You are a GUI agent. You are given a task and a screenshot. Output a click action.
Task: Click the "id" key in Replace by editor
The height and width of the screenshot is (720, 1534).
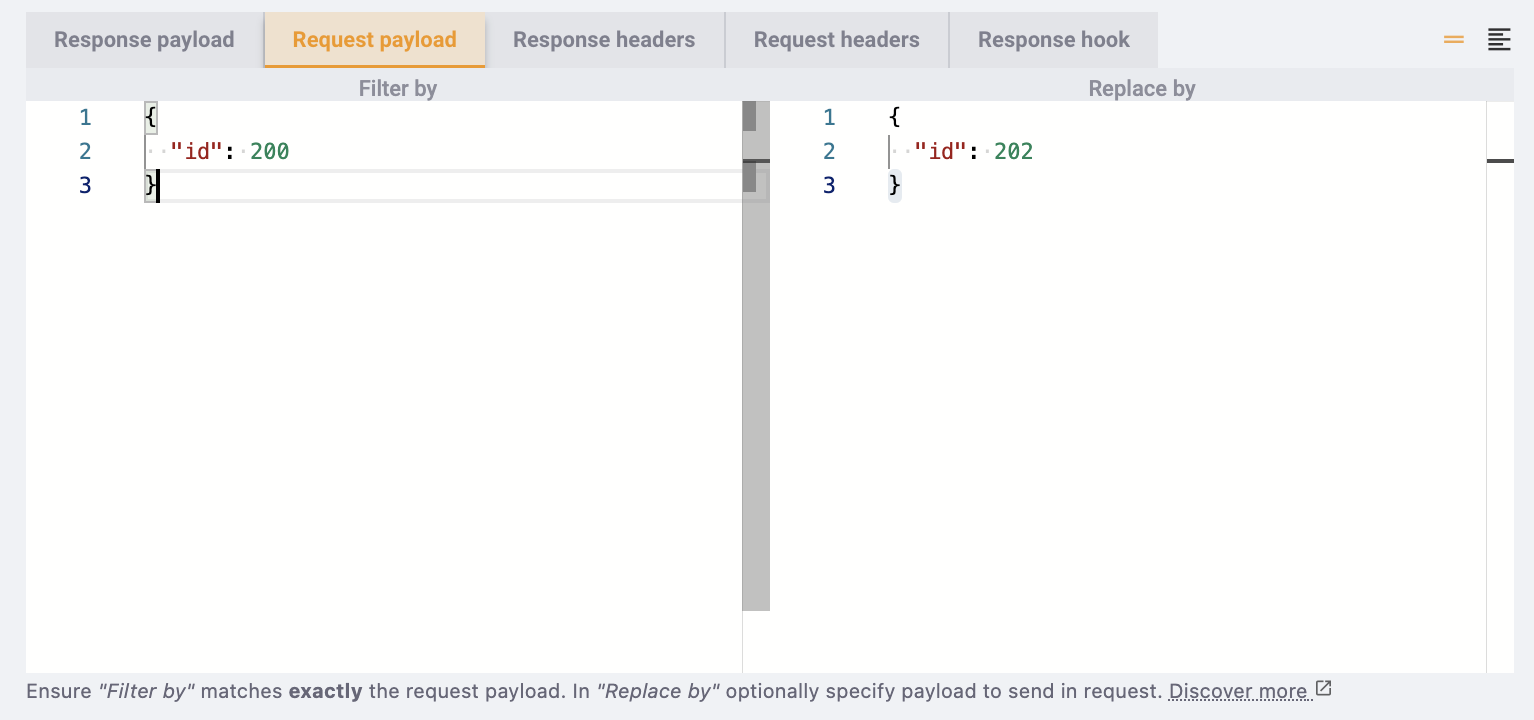pos(940,152)
